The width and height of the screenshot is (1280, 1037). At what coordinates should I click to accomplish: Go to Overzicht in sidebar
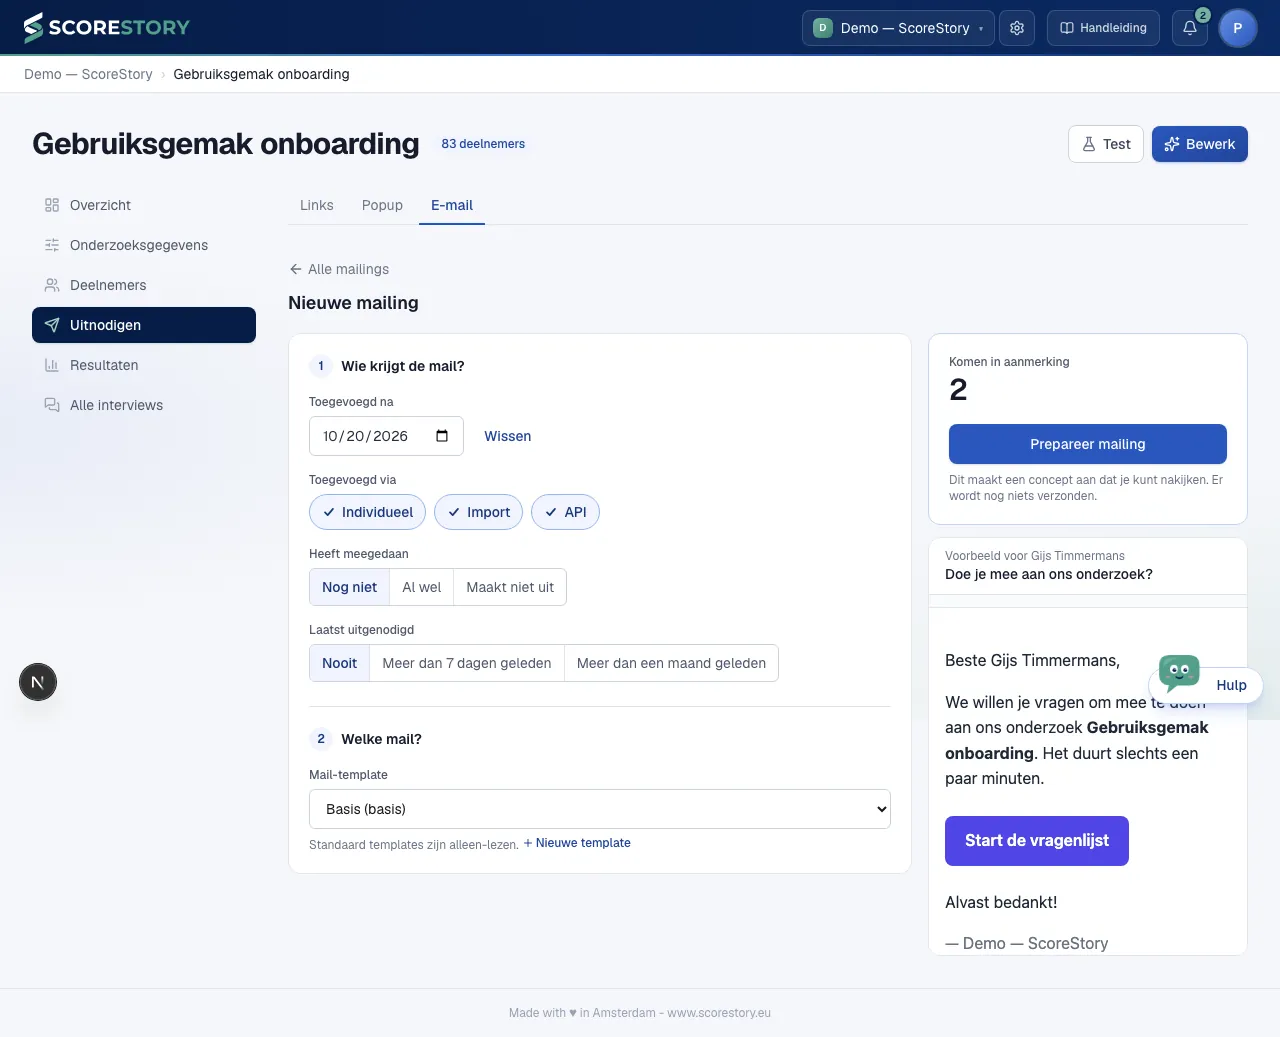coord(144,205)
